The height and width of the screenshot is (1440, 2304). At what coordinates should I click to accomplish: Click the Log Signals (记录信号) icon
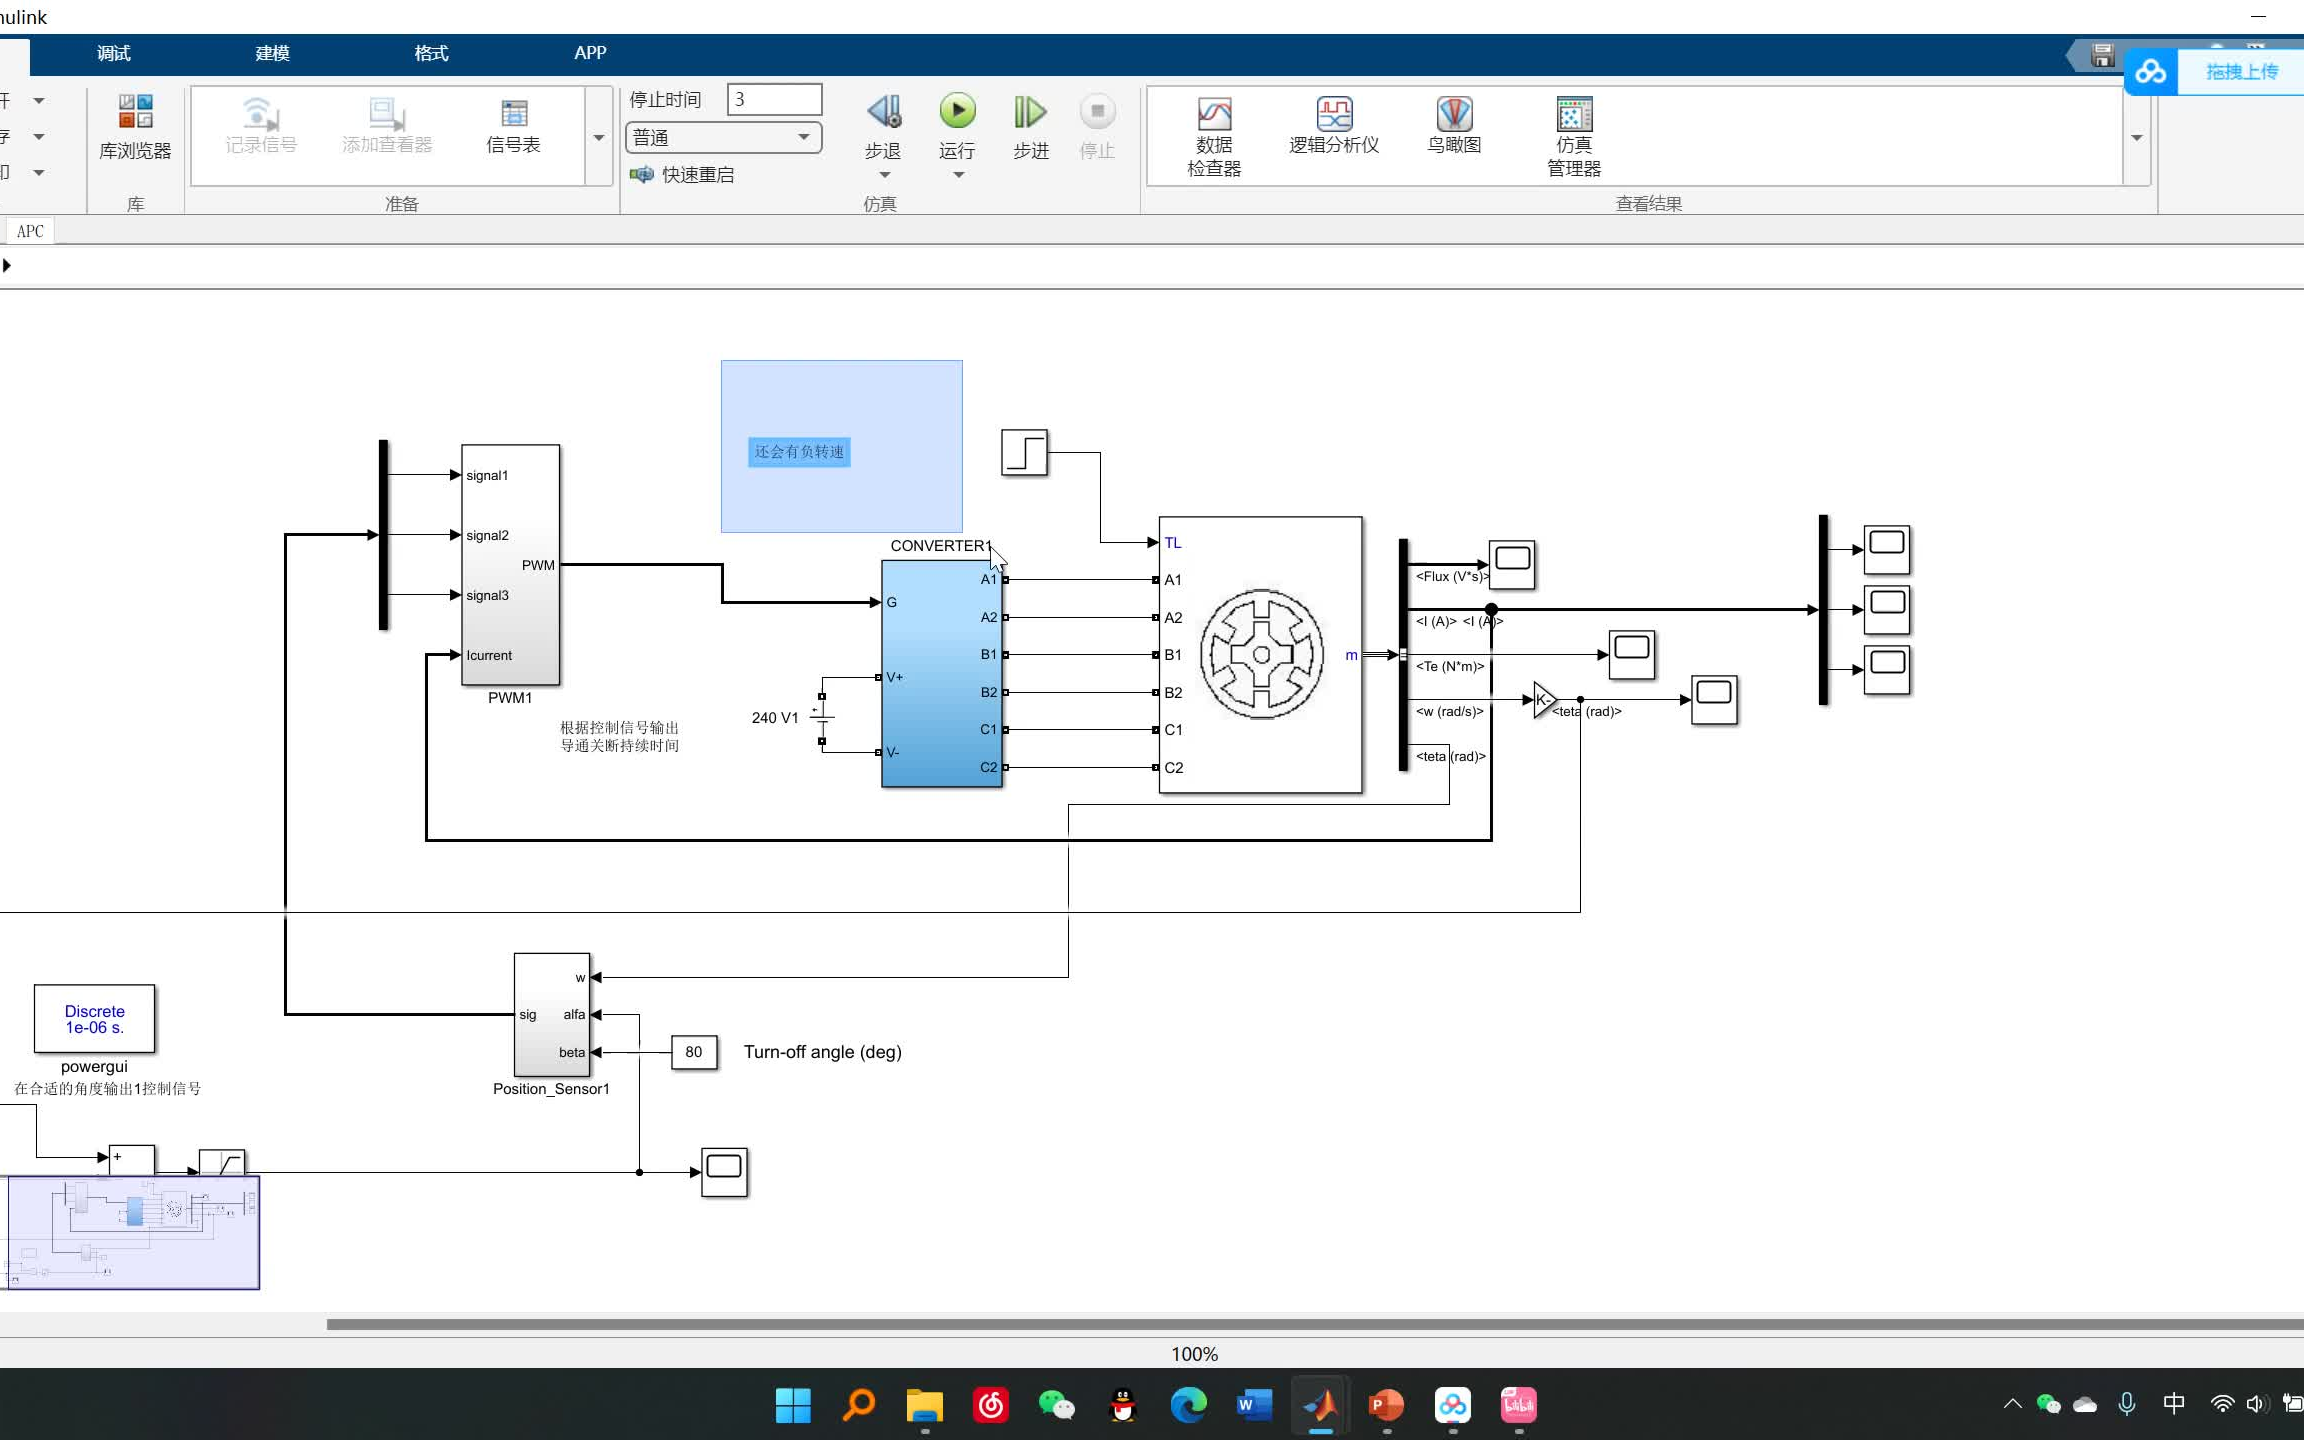point(261,125)
